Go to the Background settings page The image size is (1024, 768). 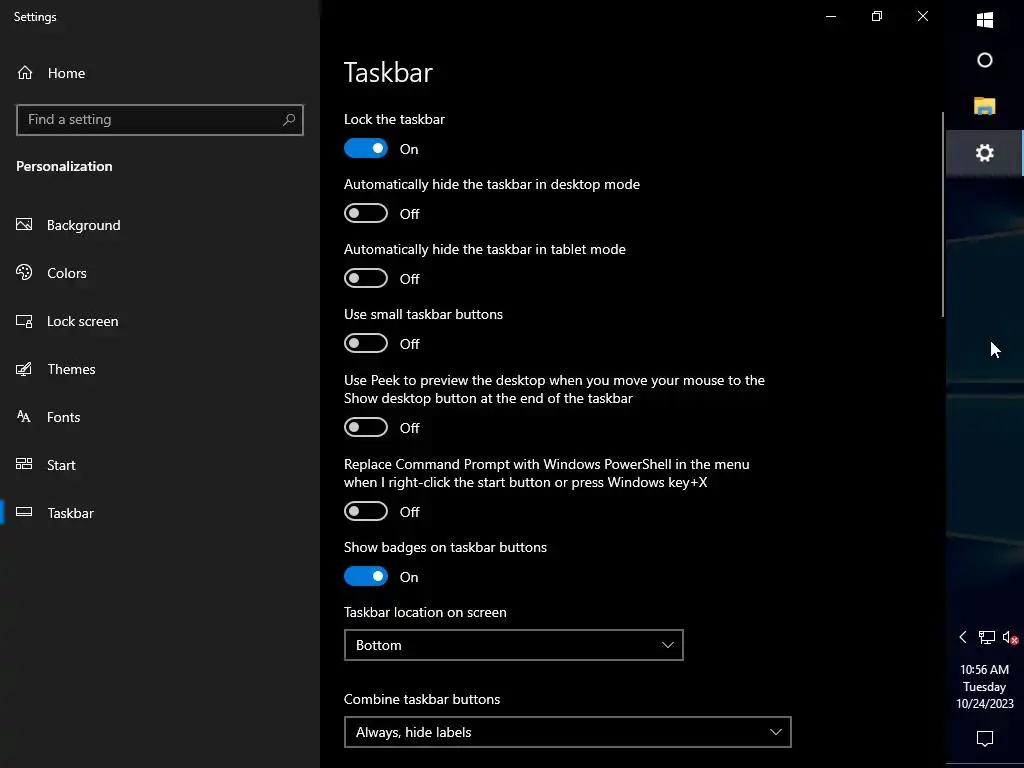coord(83,225)
